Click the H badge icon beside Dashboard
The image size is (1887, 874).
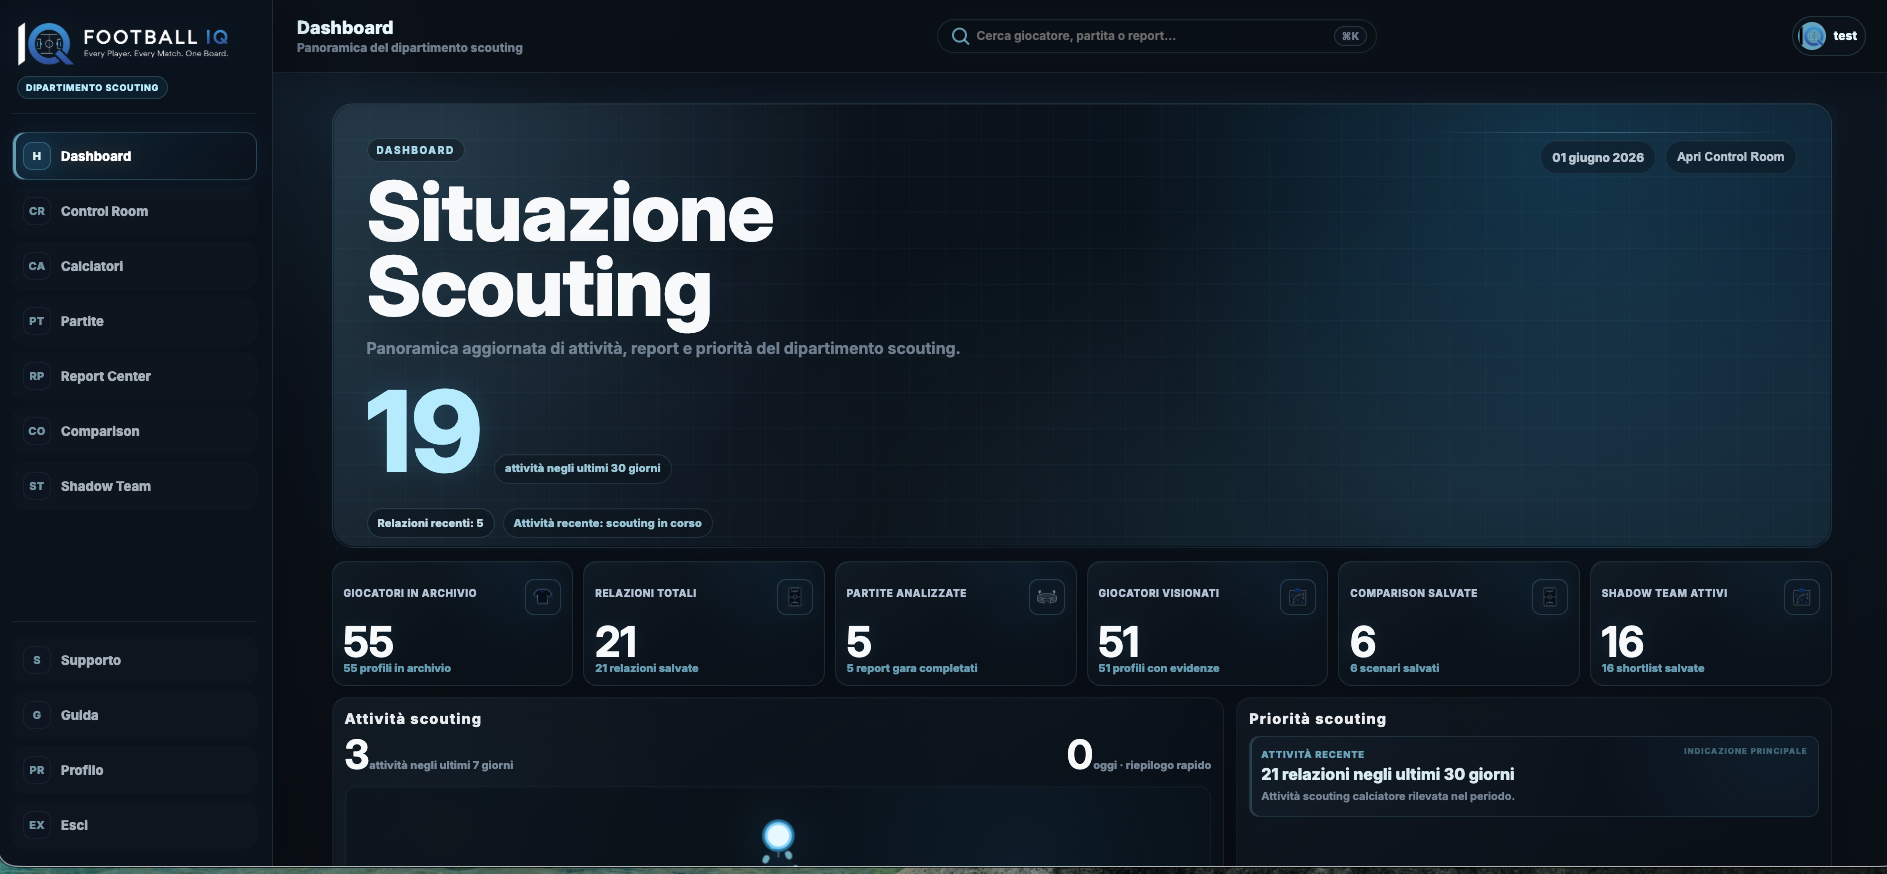pos(37,156)
